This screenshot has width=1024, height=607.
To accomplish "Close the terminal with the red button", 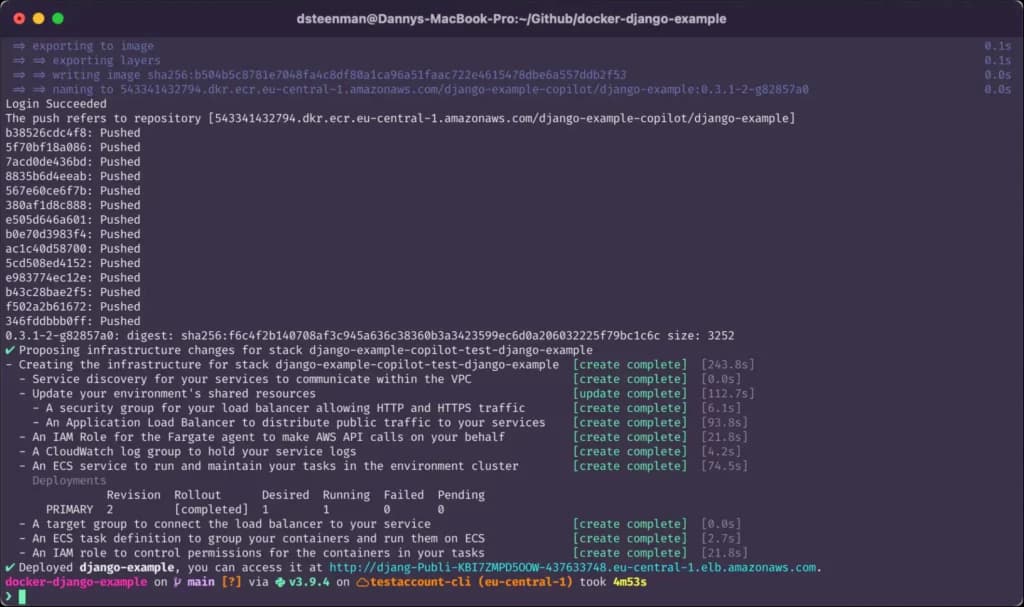I will click(19, 18).
